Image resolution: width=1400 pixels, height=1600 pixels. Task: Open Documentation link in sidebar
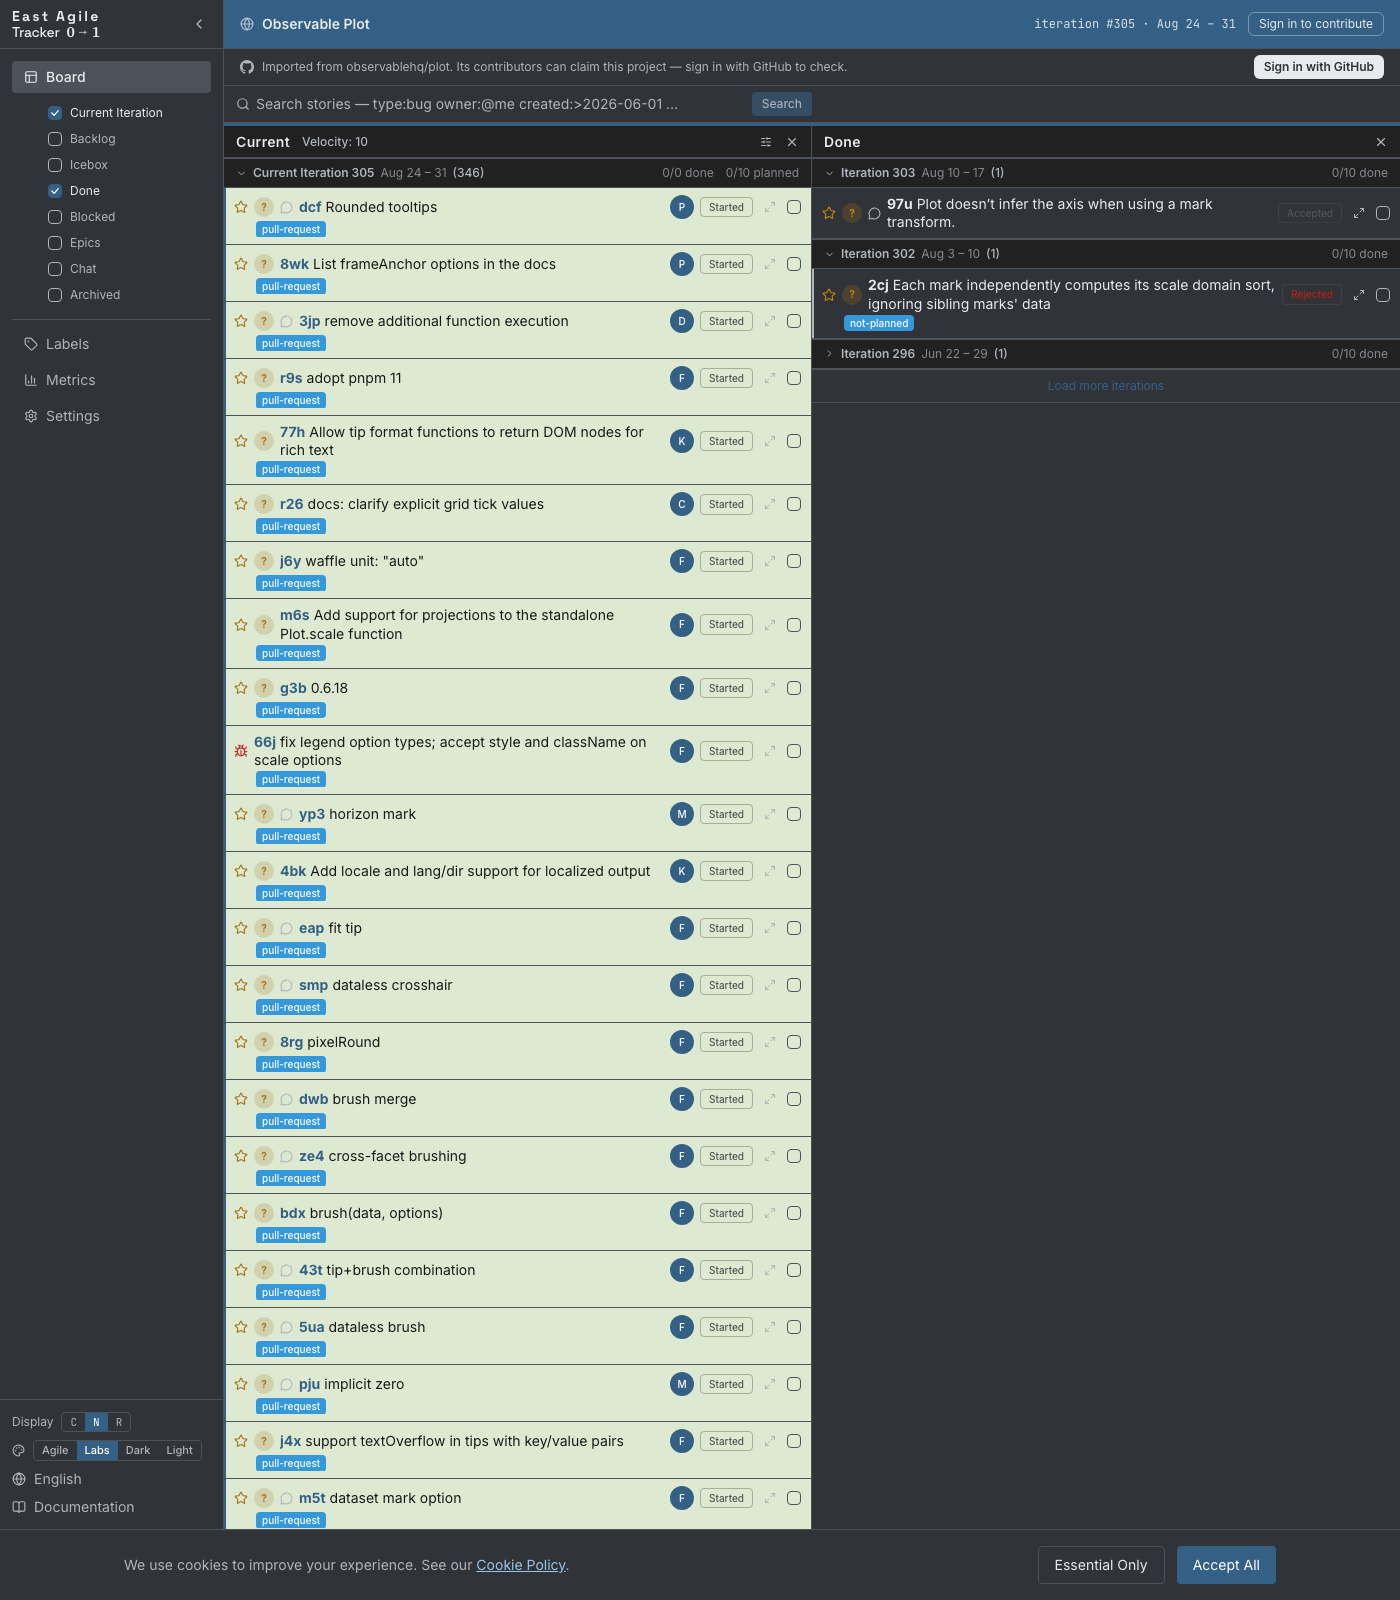coord(84,1507)
